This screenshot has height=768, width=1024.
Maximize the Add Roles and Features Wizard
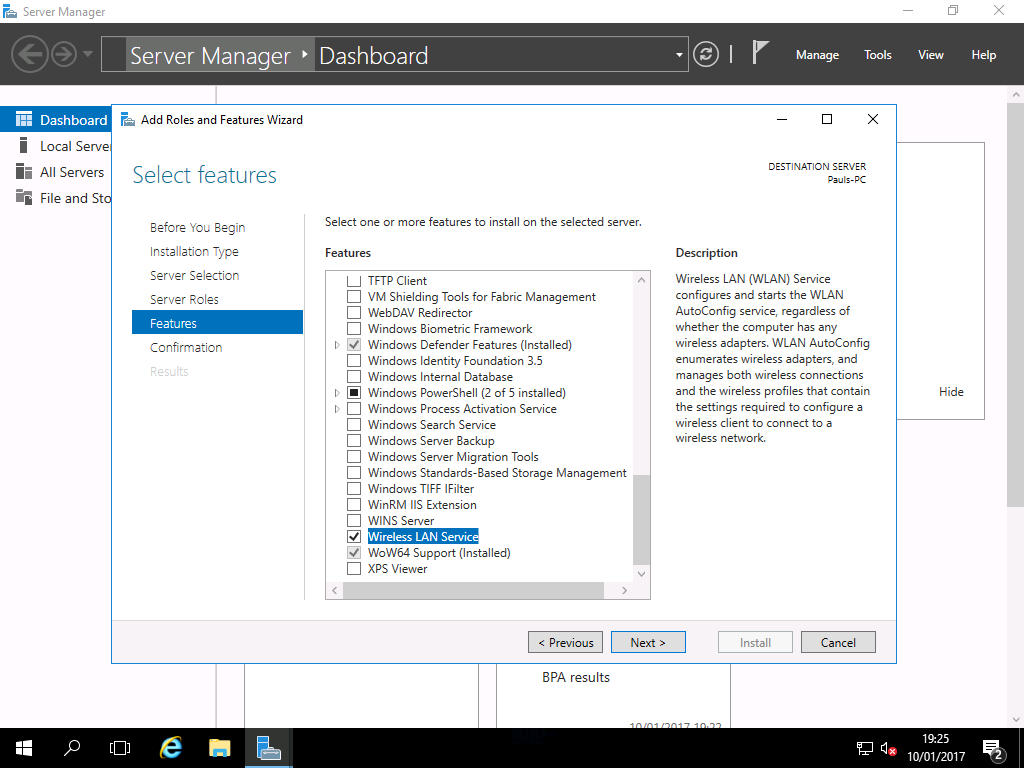coord(827,119)
